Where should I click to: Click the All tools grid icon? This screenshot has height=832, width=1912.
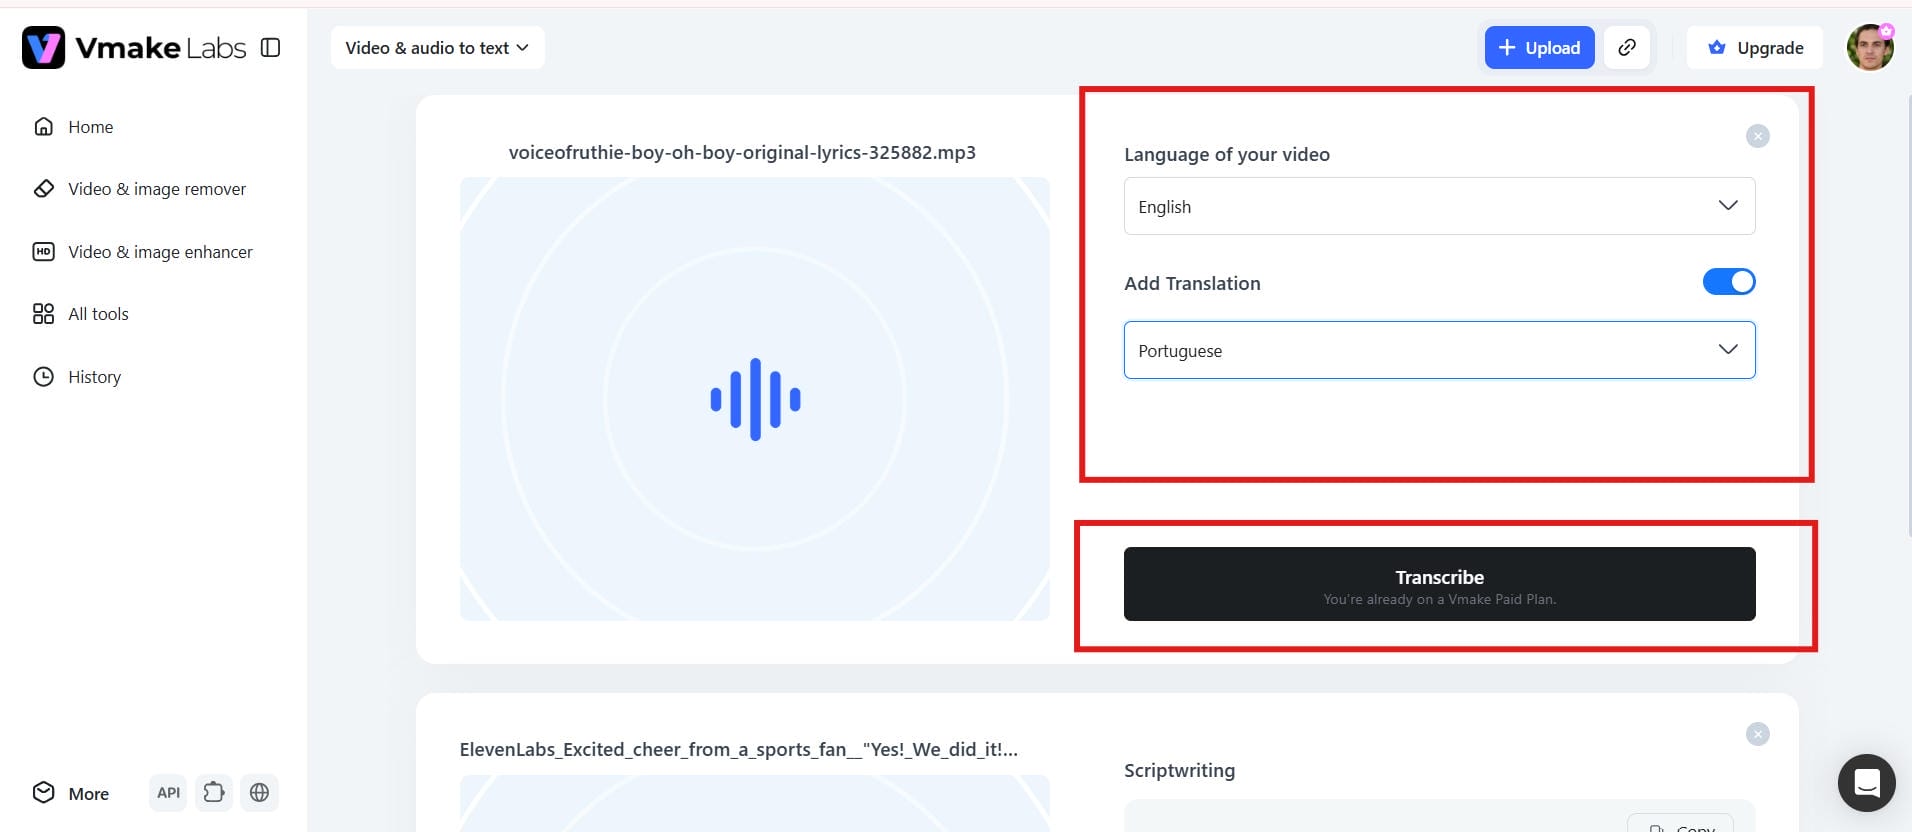point(43,314)
